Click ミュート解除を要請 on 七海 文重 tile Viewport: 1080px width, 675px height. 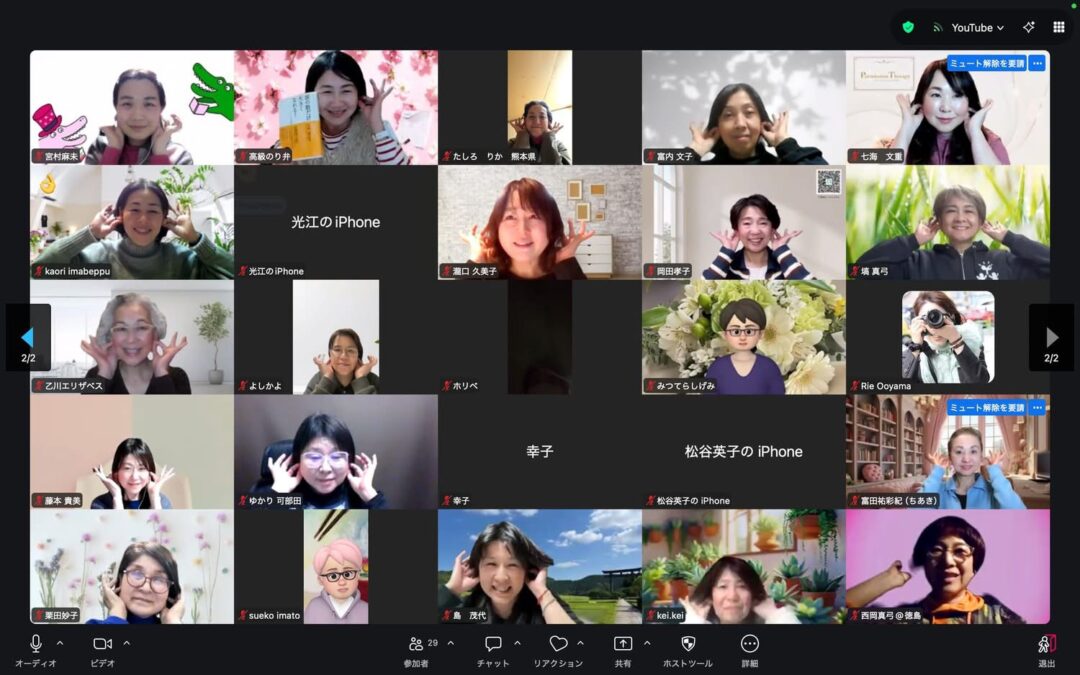pyautogui.click(x=987, y=63)
